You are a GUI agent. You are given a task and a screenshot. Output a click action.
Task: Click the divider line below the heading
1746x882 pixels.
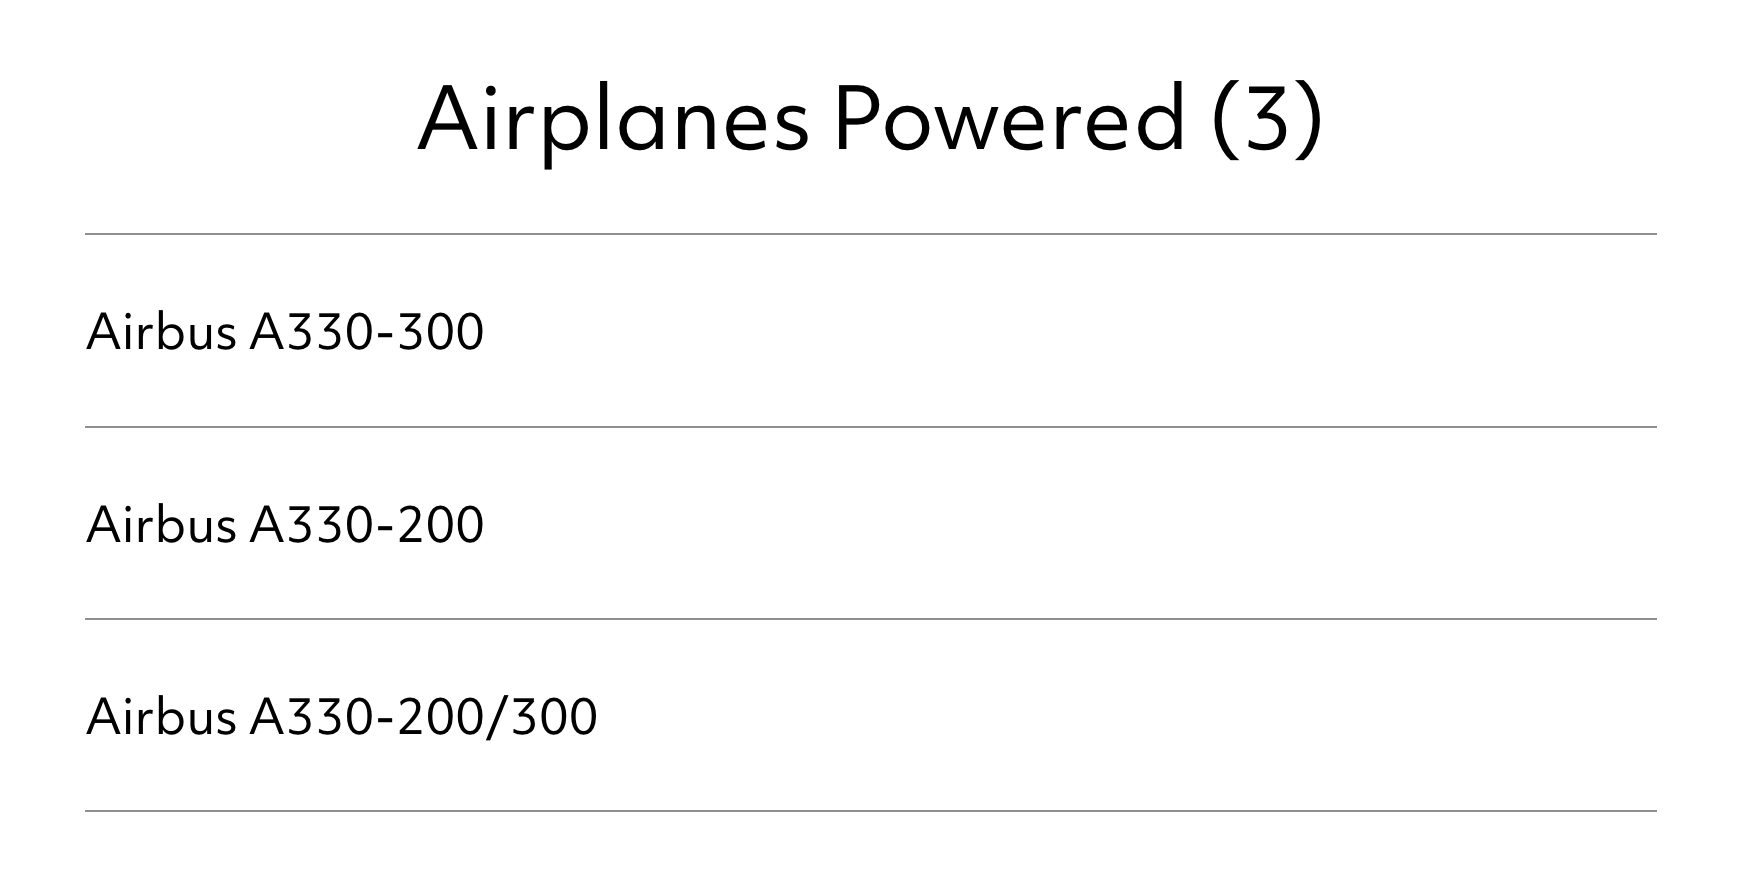click(870, 234)
